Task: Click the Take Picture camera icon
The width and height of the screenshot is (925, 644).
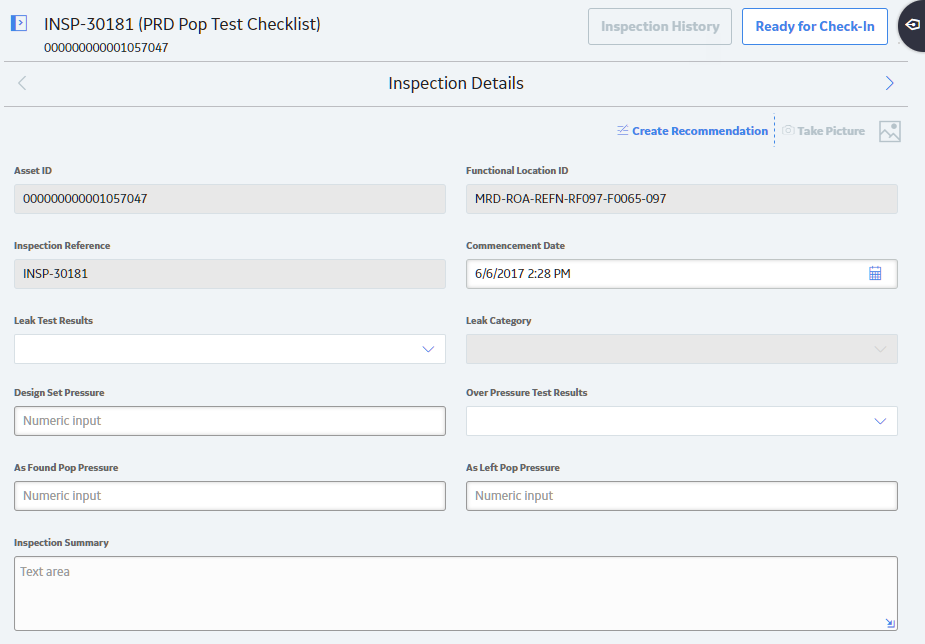Action: tap(788, 130)
